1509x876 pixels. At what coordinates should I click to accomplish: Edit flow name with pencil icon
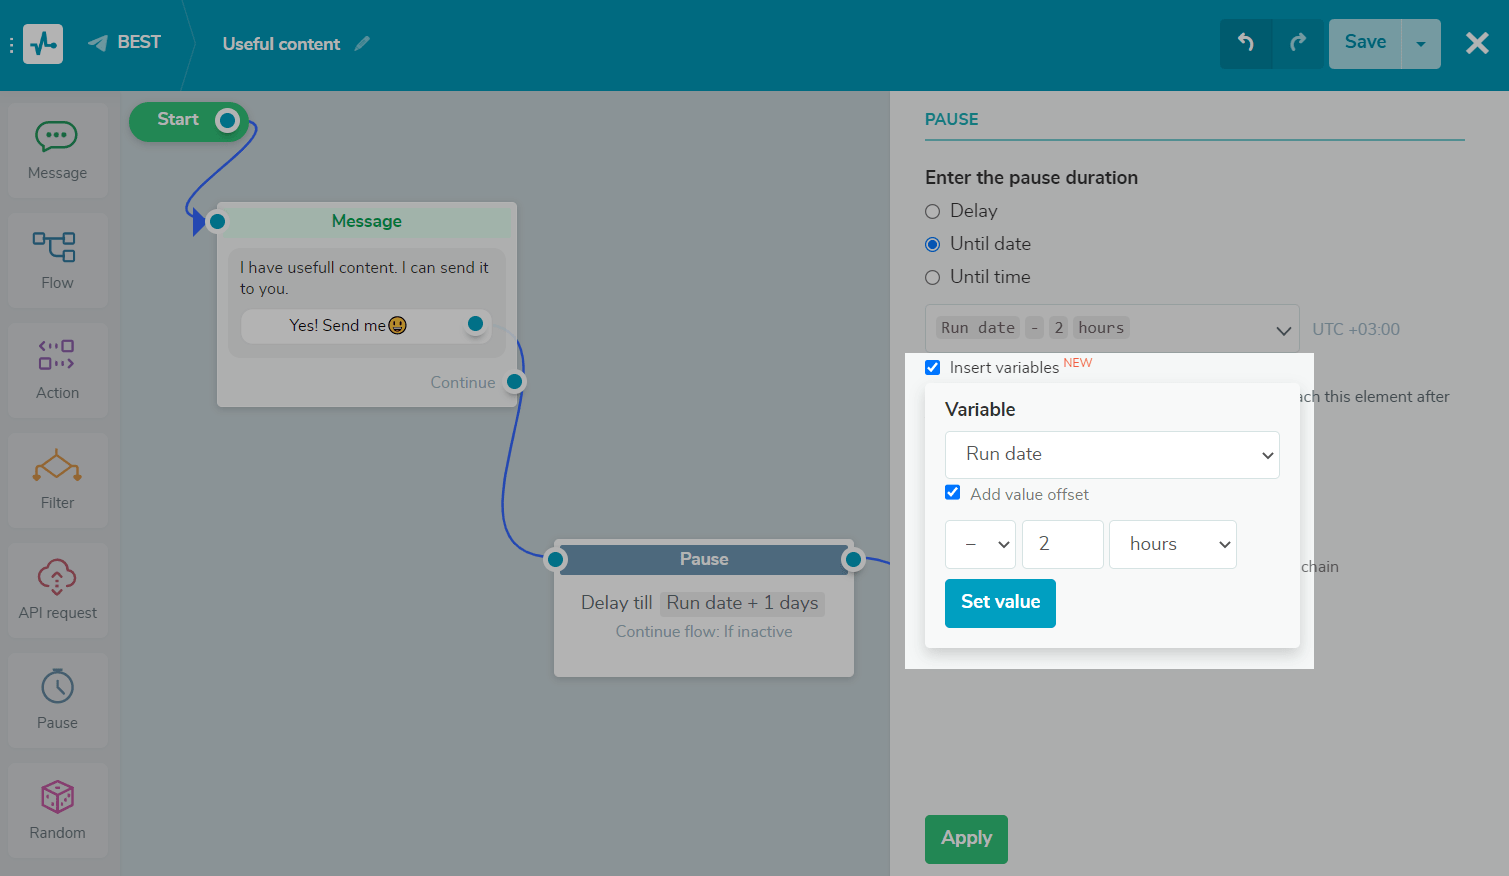point(363,43)
